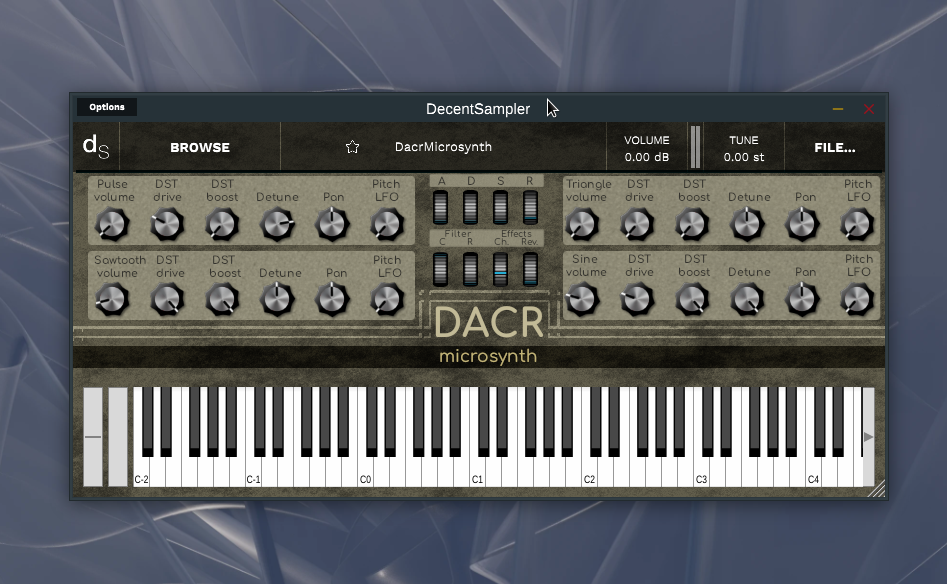Click the Sawtooth volume knob
This screenshot has height=584, width=947.
pyautogui.click(x=112, y=300)
